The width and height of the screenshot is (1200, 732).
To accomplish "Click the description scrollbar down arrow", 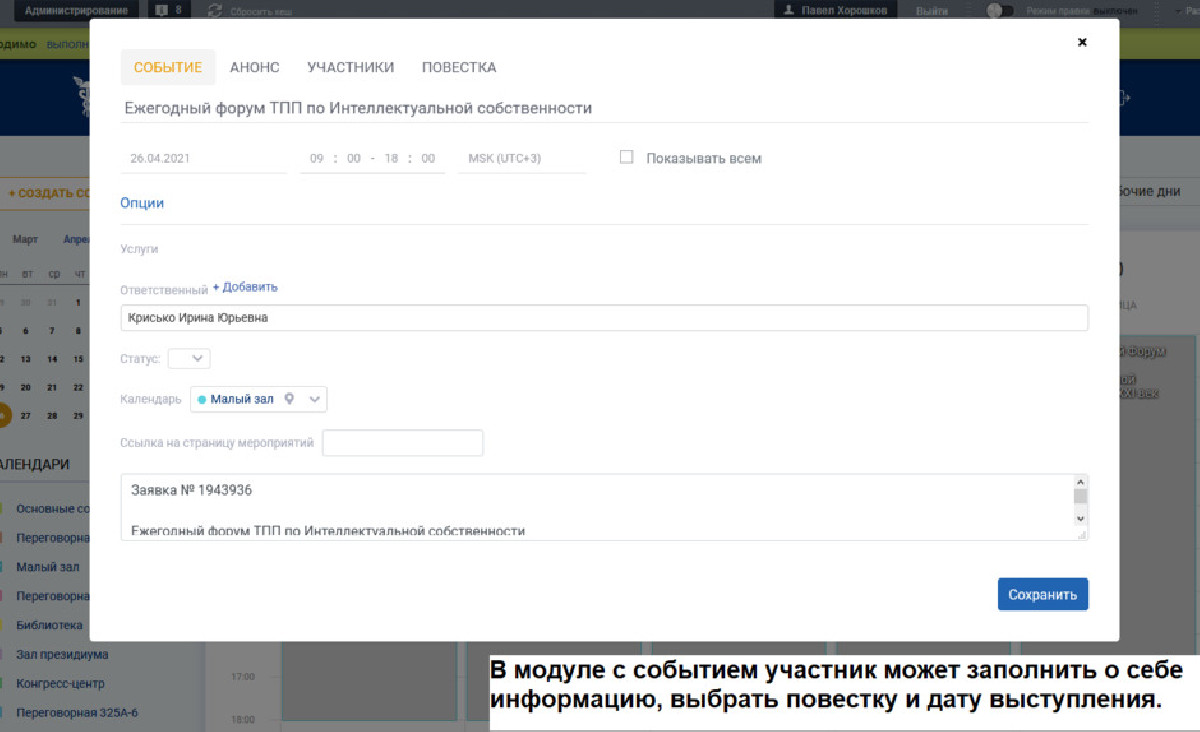I will 1080,518.
